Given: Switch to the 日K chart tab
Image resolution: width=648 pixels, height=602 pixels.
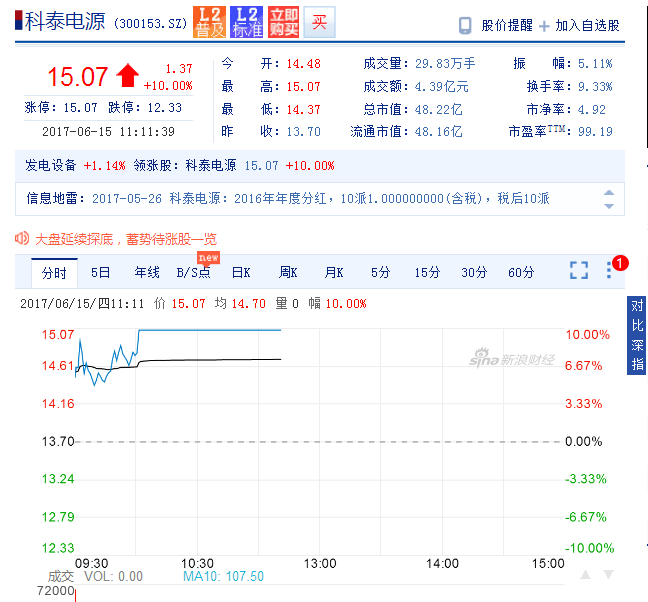Looking at the screenshot, I should tap(241, 272).
